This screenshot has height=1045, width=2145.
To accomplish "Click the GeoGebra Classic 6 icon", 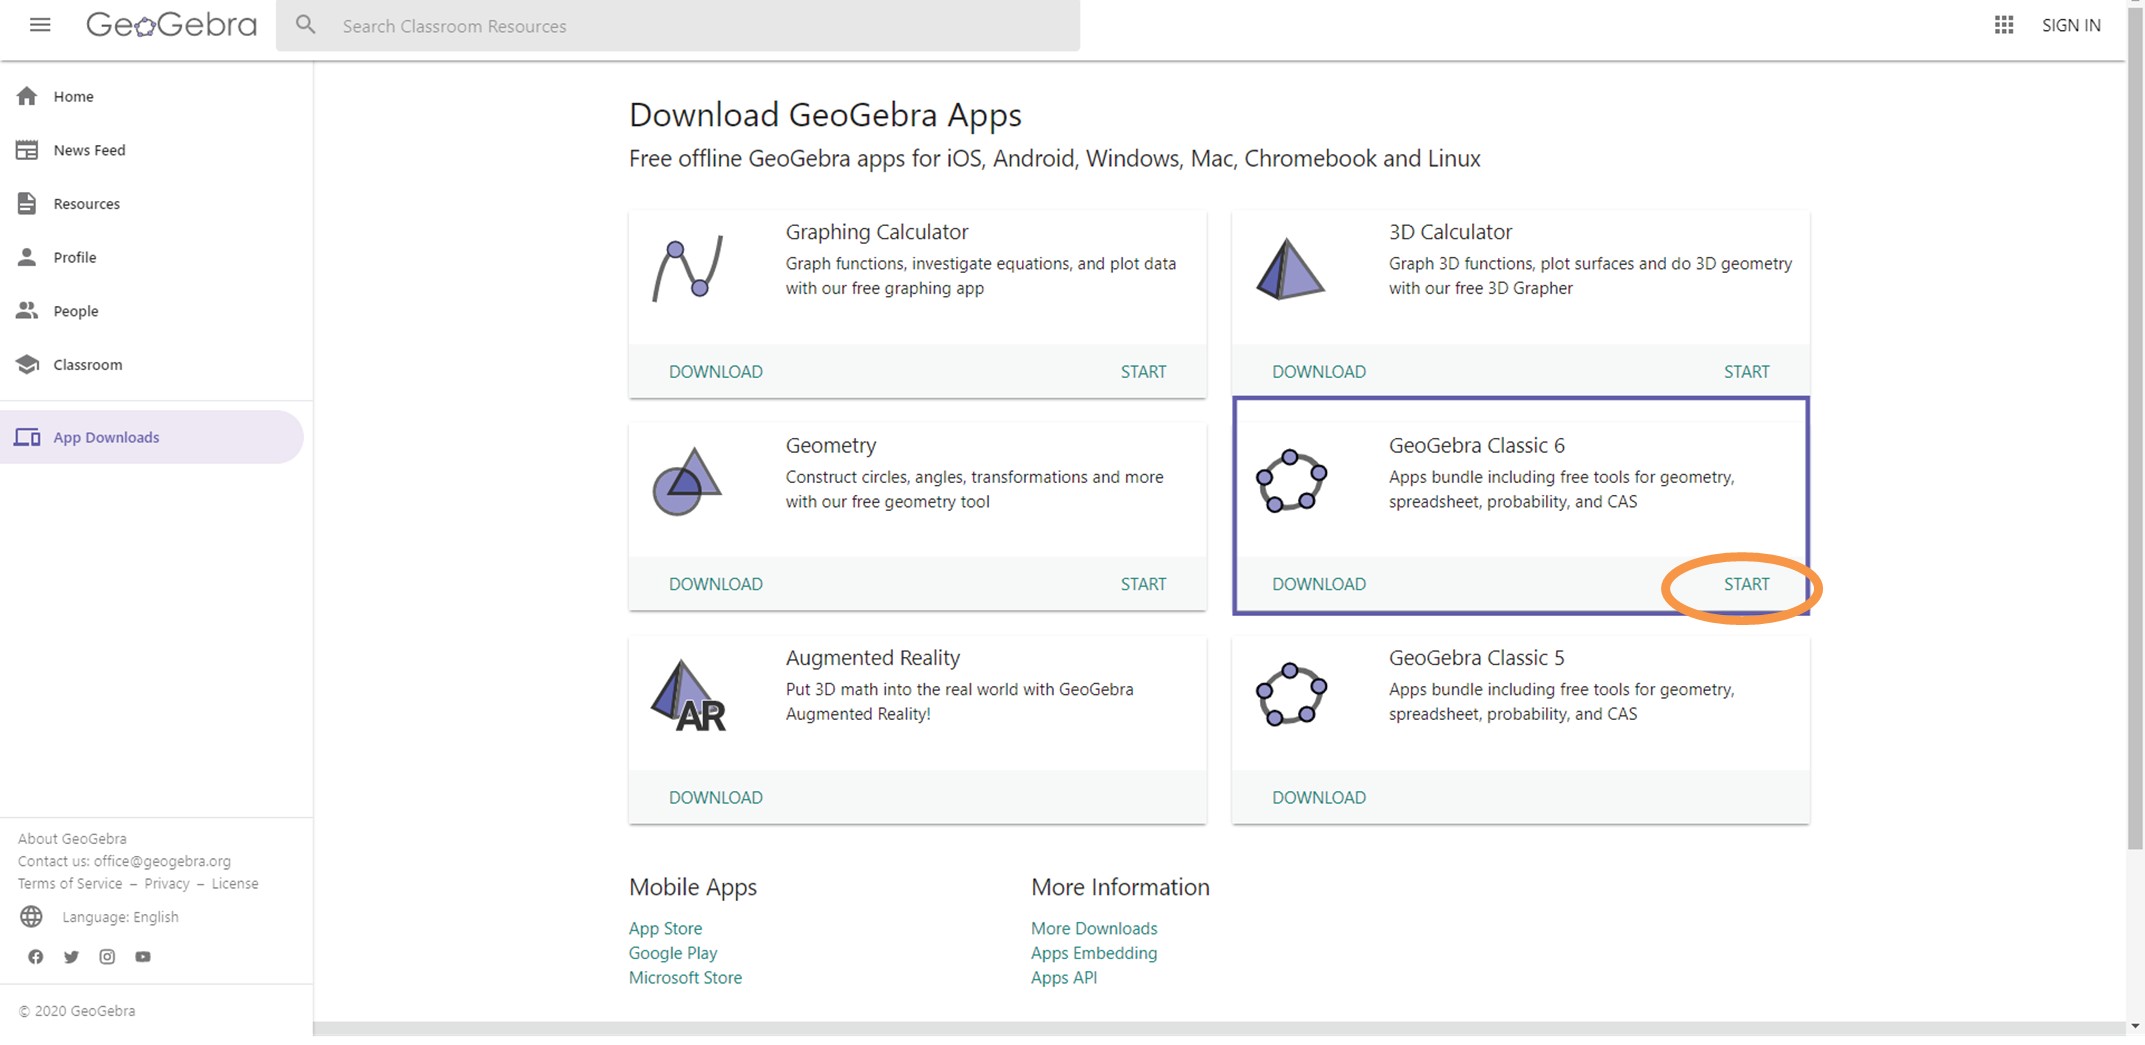I will (1291, 481).
